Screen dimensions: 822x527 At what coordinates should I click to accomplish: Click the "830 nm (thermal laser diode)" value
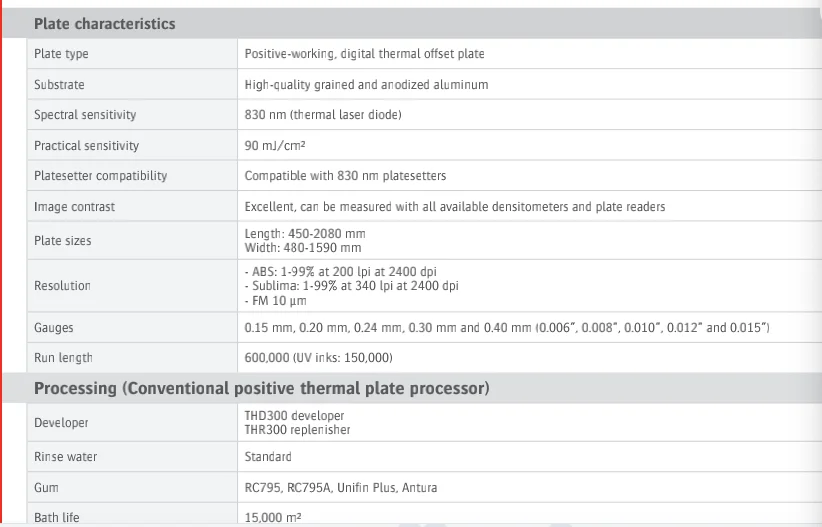pos(323,115)
